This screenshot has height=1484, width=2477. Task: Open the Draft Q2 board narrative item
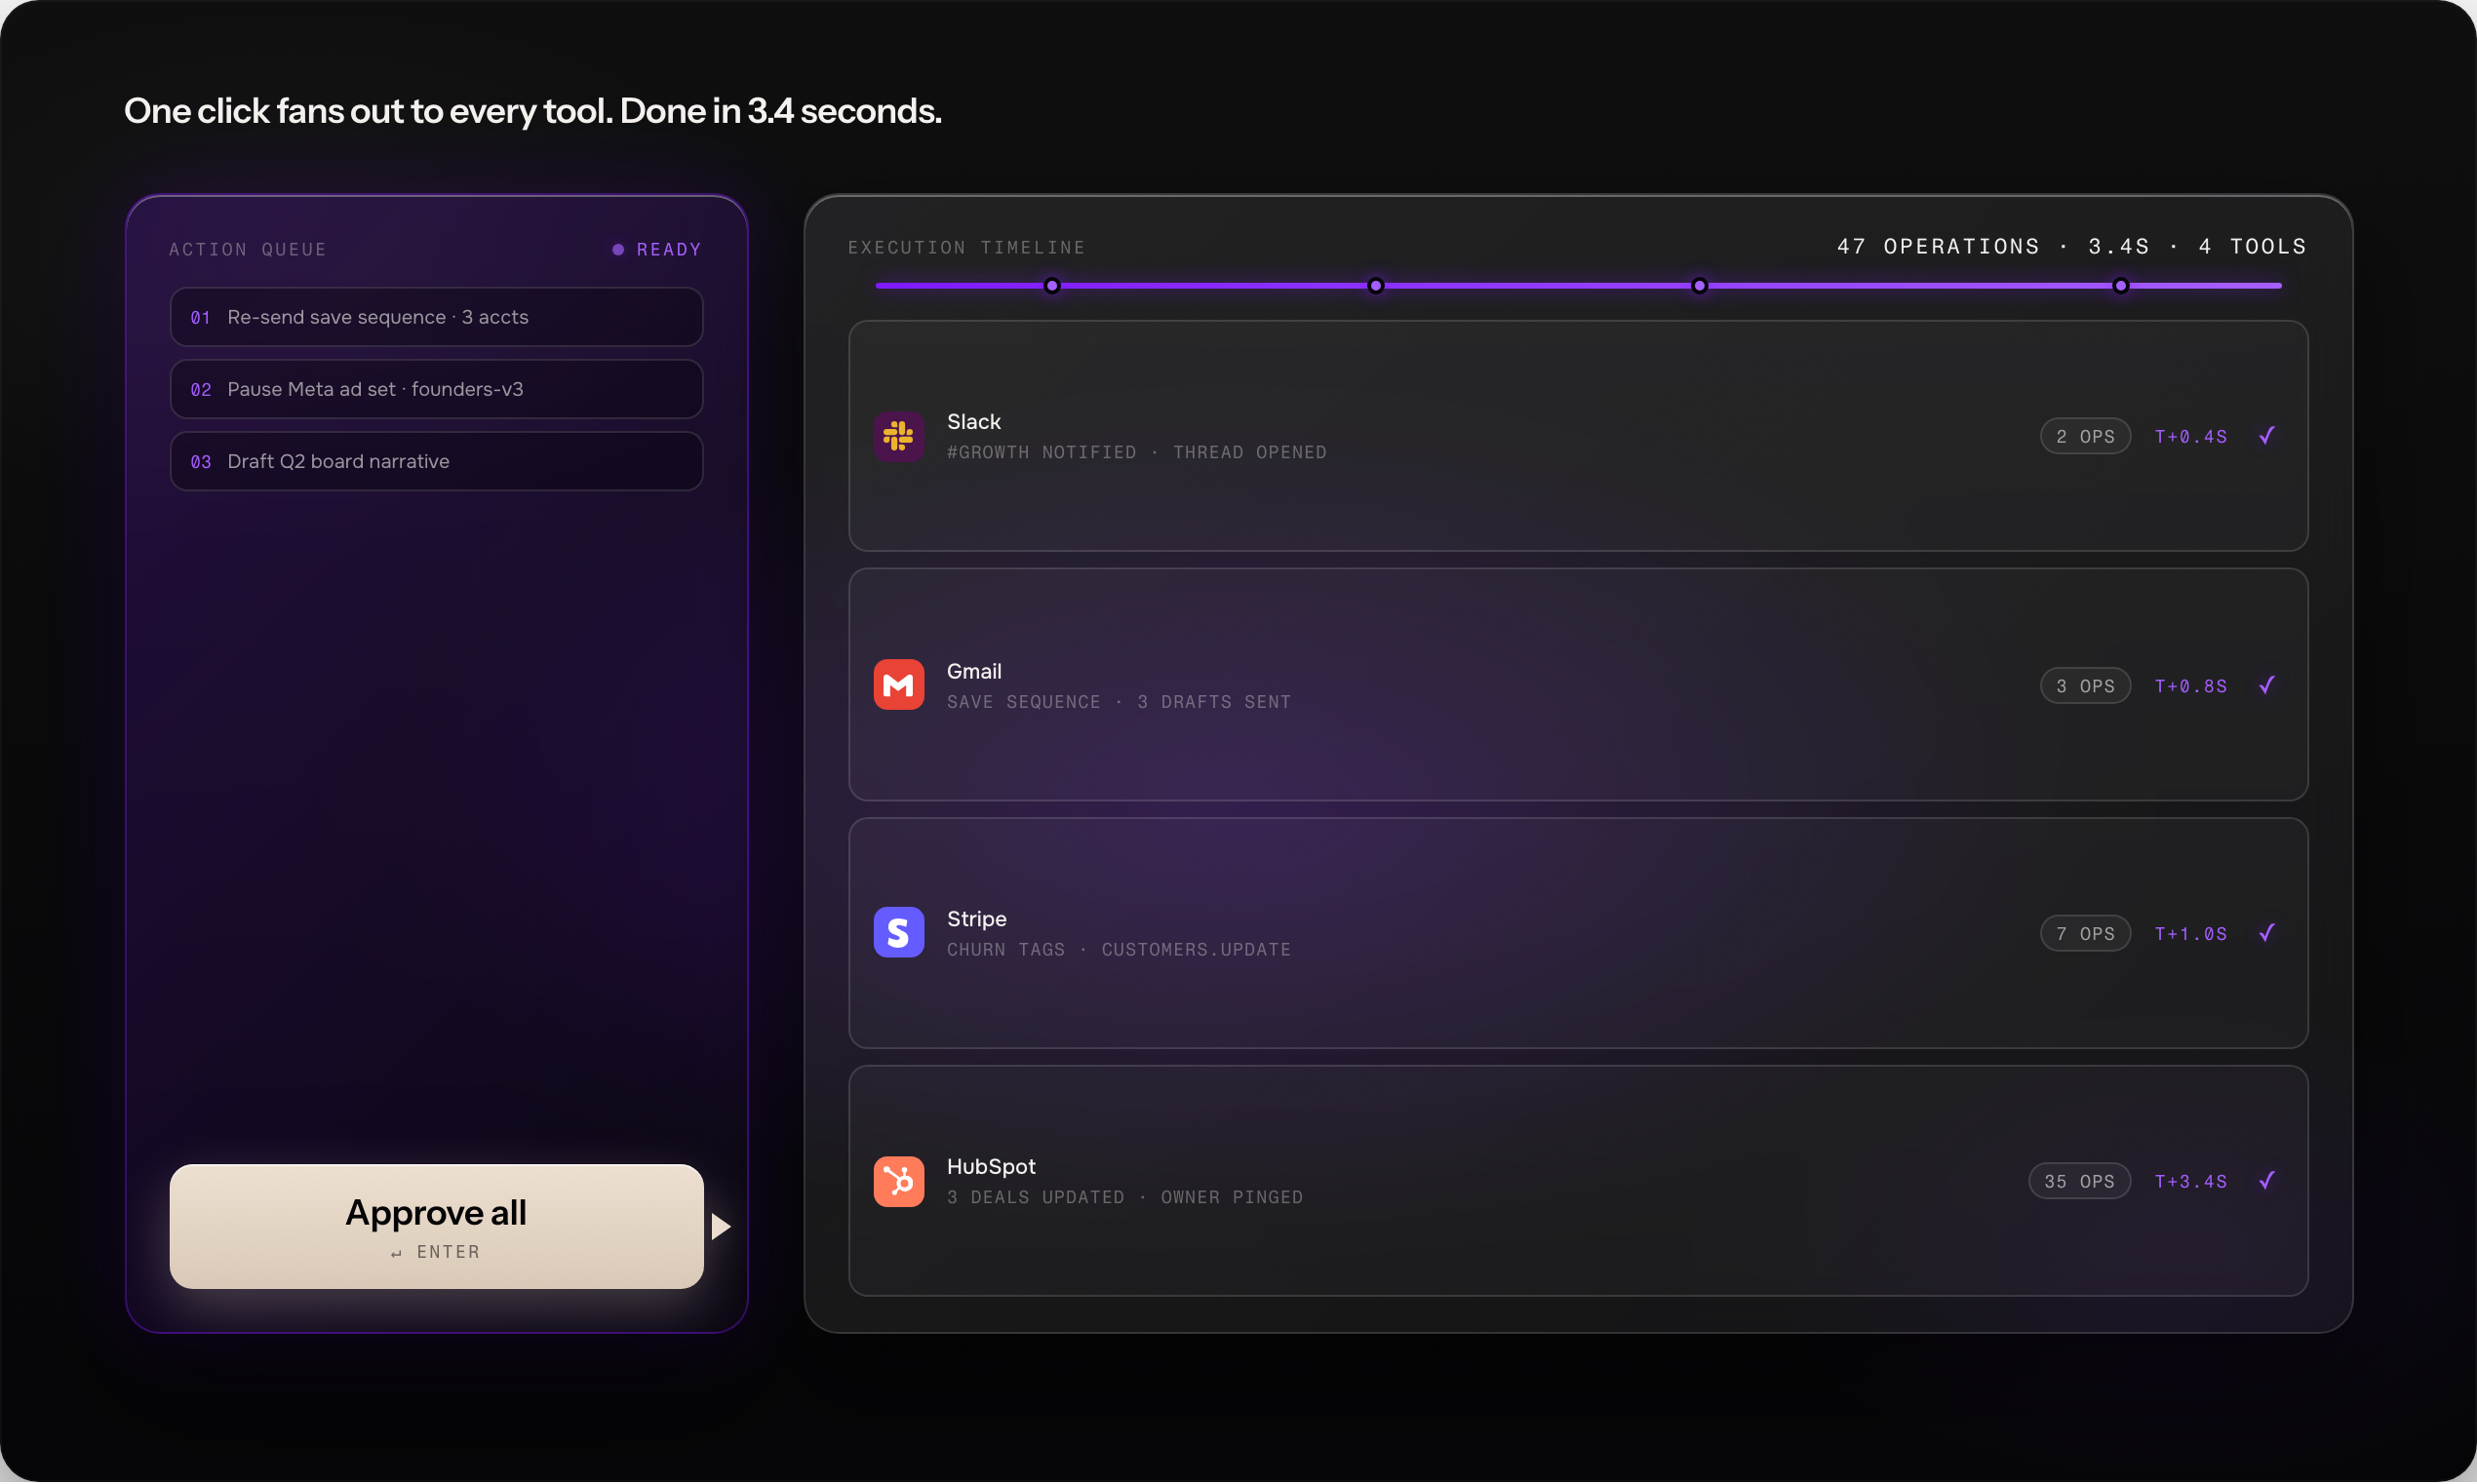(x=436, y=461)
